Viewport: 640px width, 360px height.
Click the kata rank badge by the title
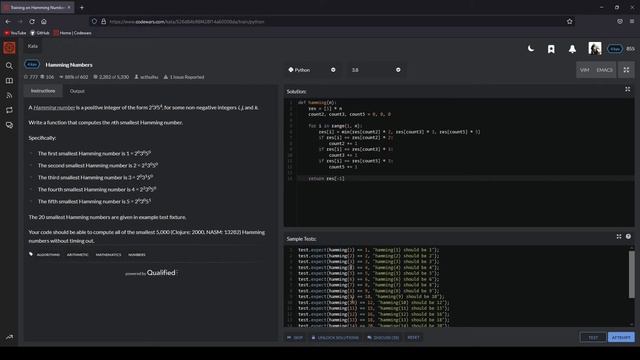[32, 64]
